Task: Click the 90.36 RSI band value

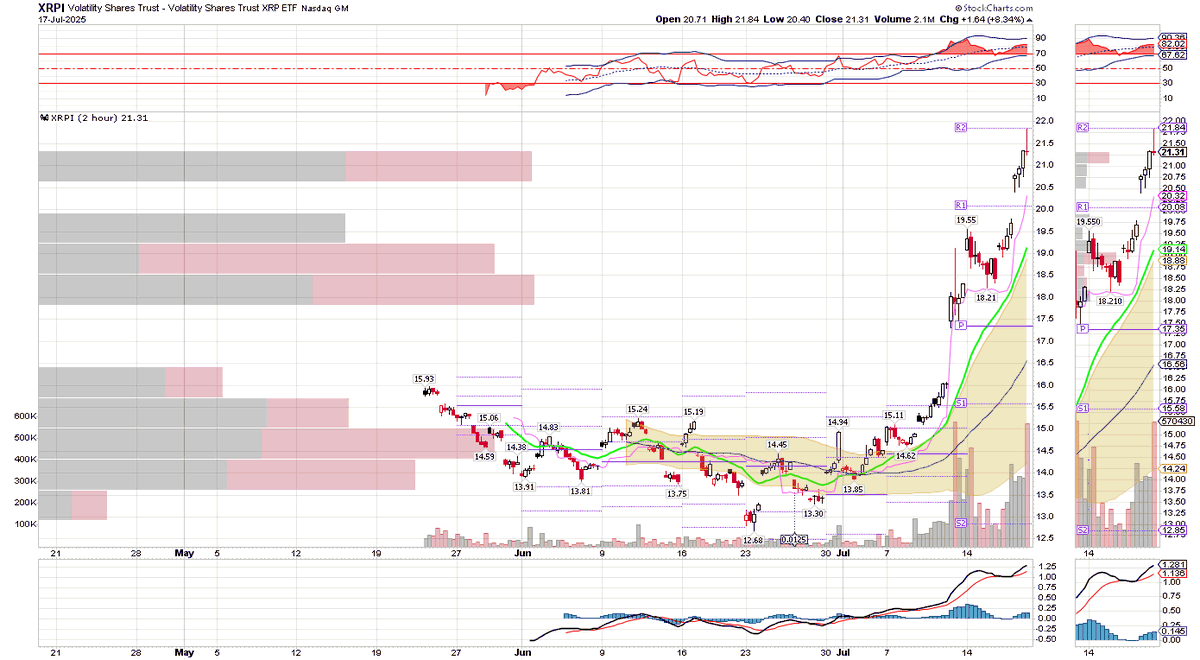Action: [1172, 37]
